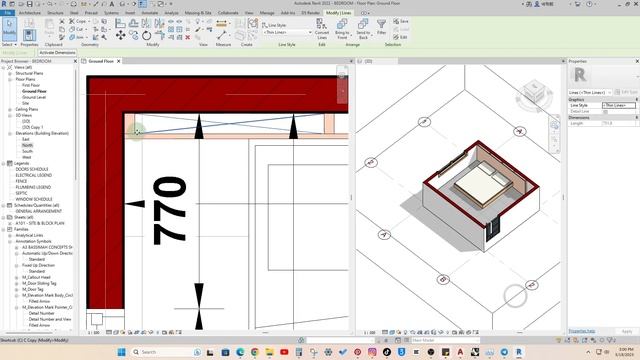Click the Text A icon in quick access toolbar
640x360 pixels.
coord(111,4)
